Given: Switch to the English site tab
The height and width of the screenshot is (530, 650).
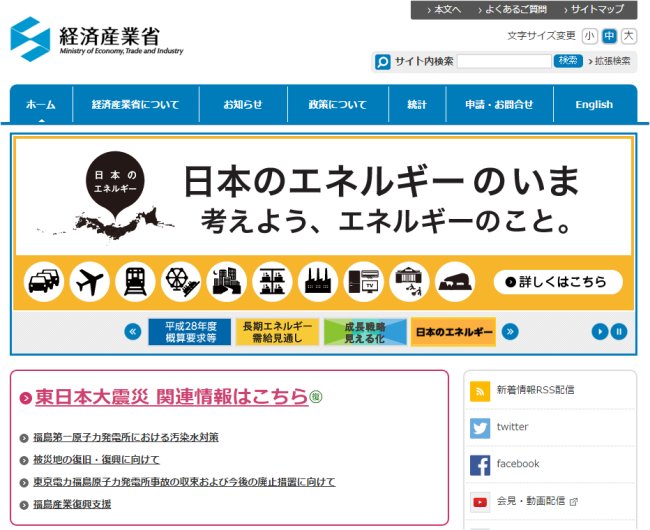Looking at the screenshot, I should (x=594, y=105).
